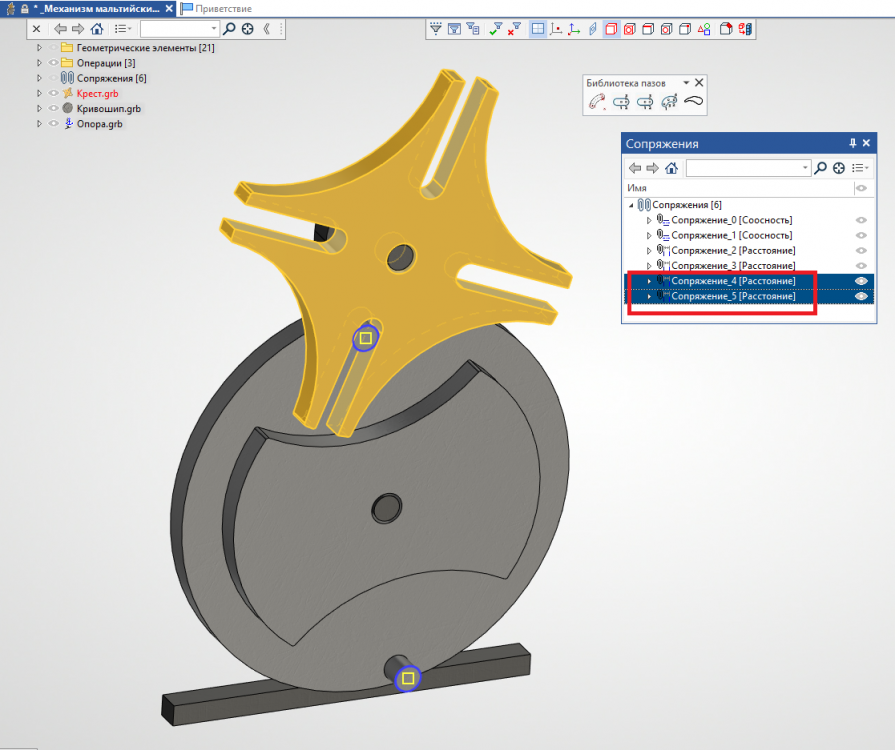895x750 pixels.
Task: Toggle visibility eye of Сопряжение_4
Action: tap(860, 281)
